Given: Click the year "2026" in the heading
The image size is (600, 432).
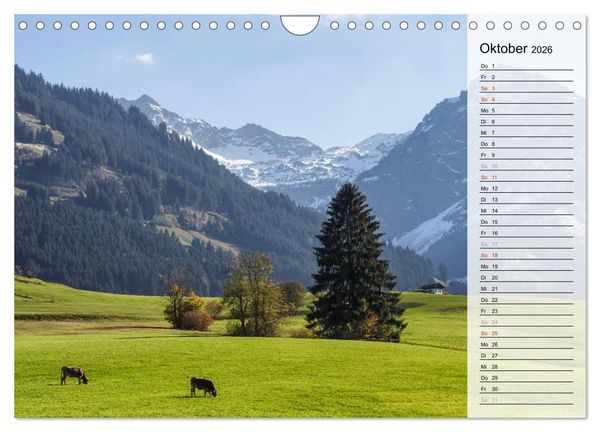Looking at the screenshot, I should coord(542,50).
